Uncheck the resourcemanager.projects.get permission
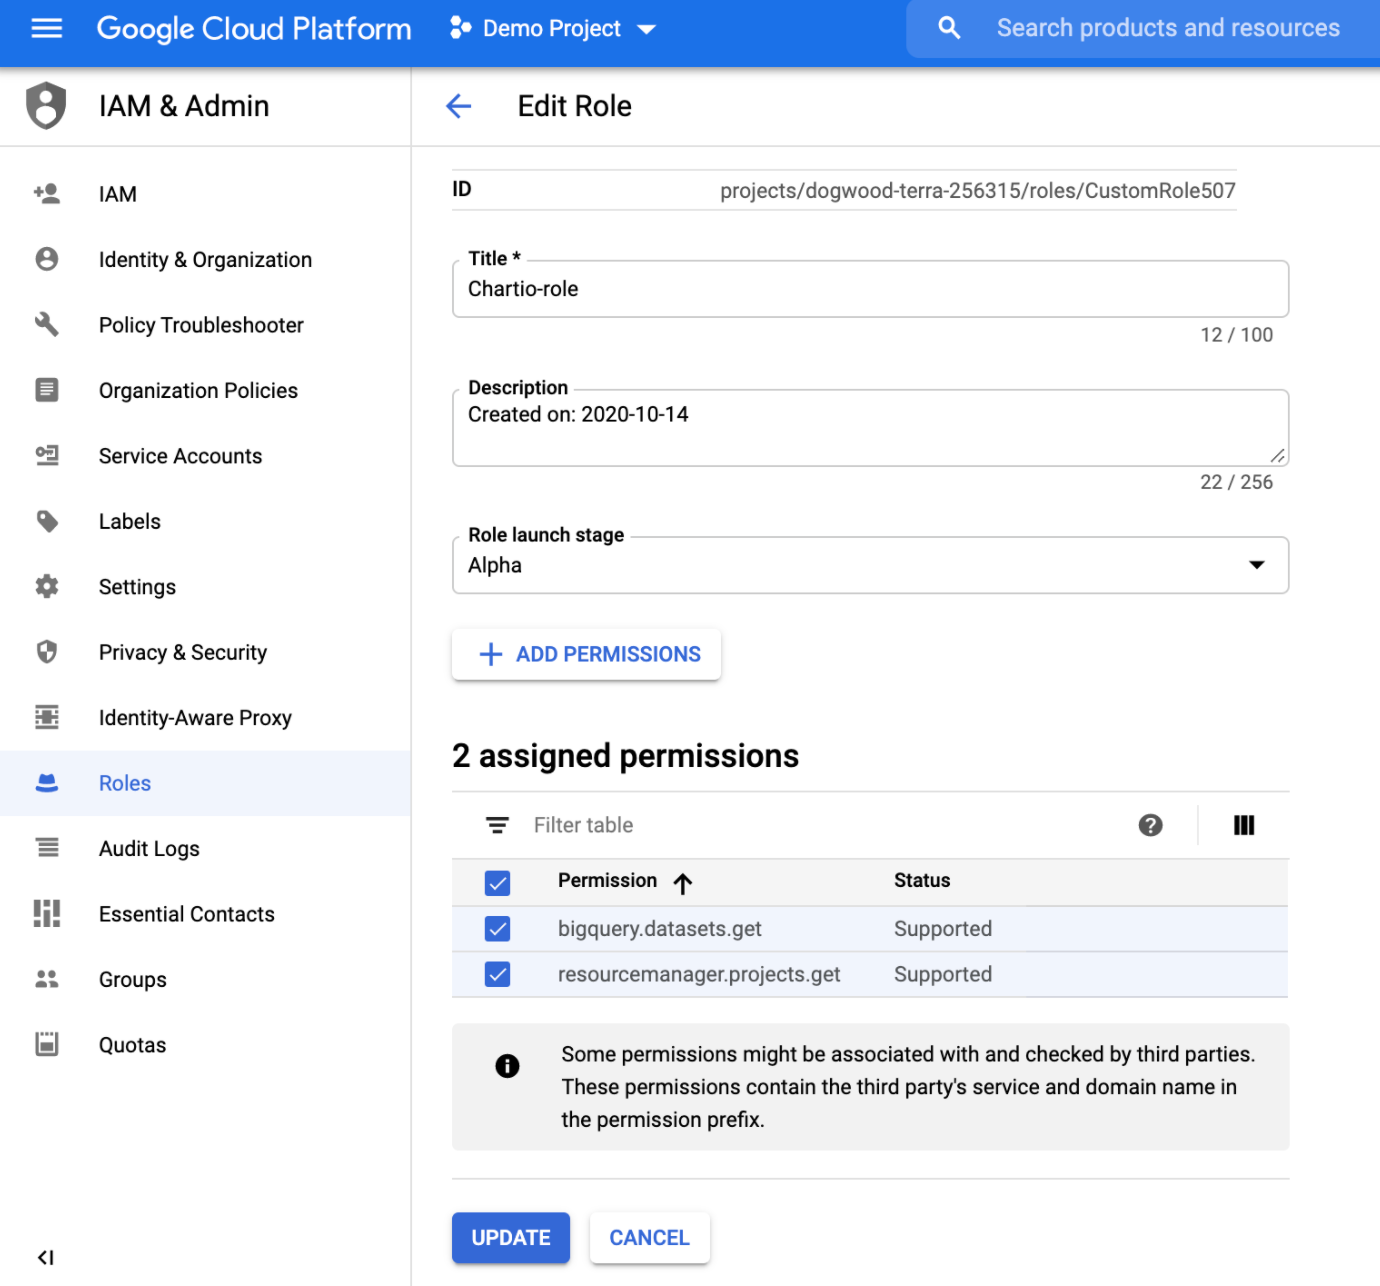The height and width of the screenshot is (1286, 1380). coord(497,974)
